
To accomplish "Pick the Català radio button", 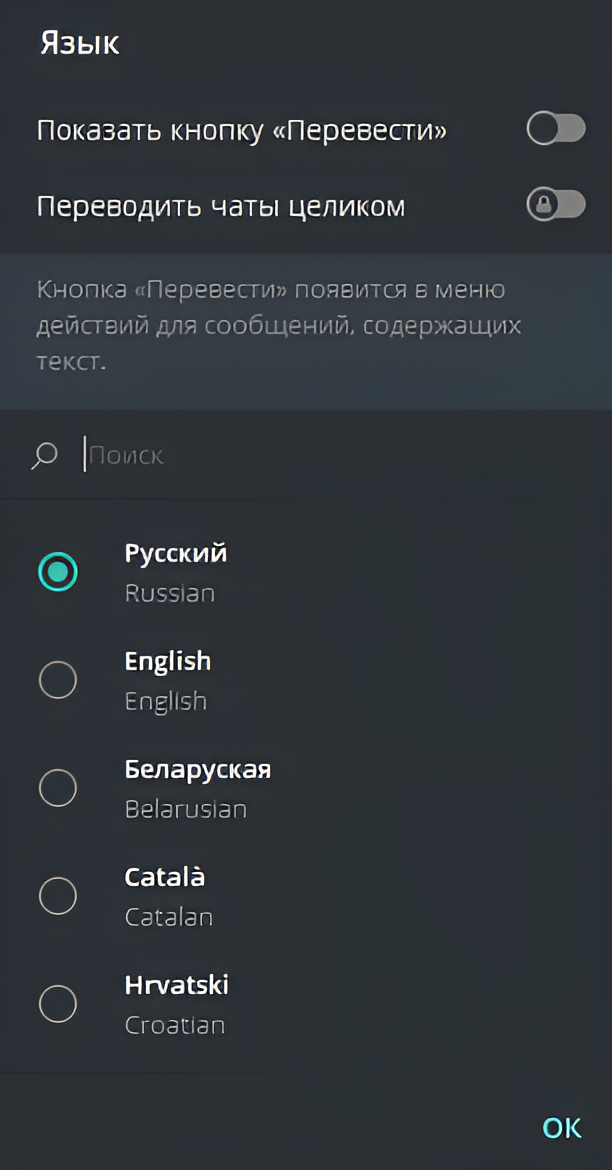I will 58,896.
